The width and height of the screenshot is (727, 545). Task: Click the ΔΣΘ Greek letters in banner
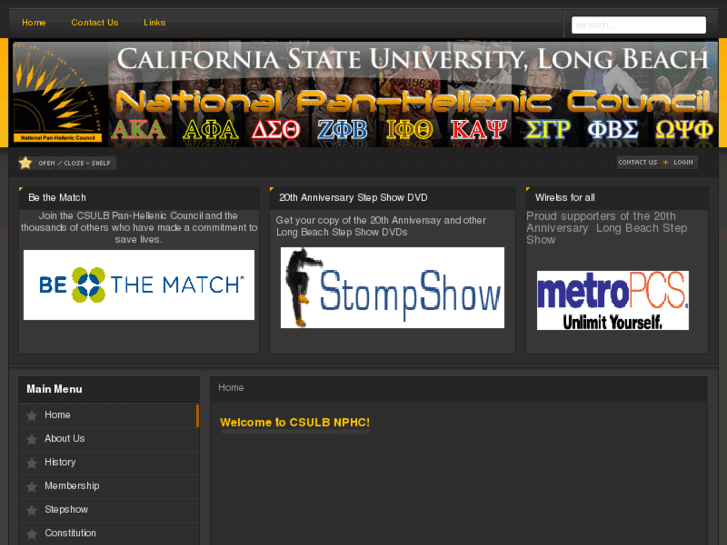coord(276,129)
